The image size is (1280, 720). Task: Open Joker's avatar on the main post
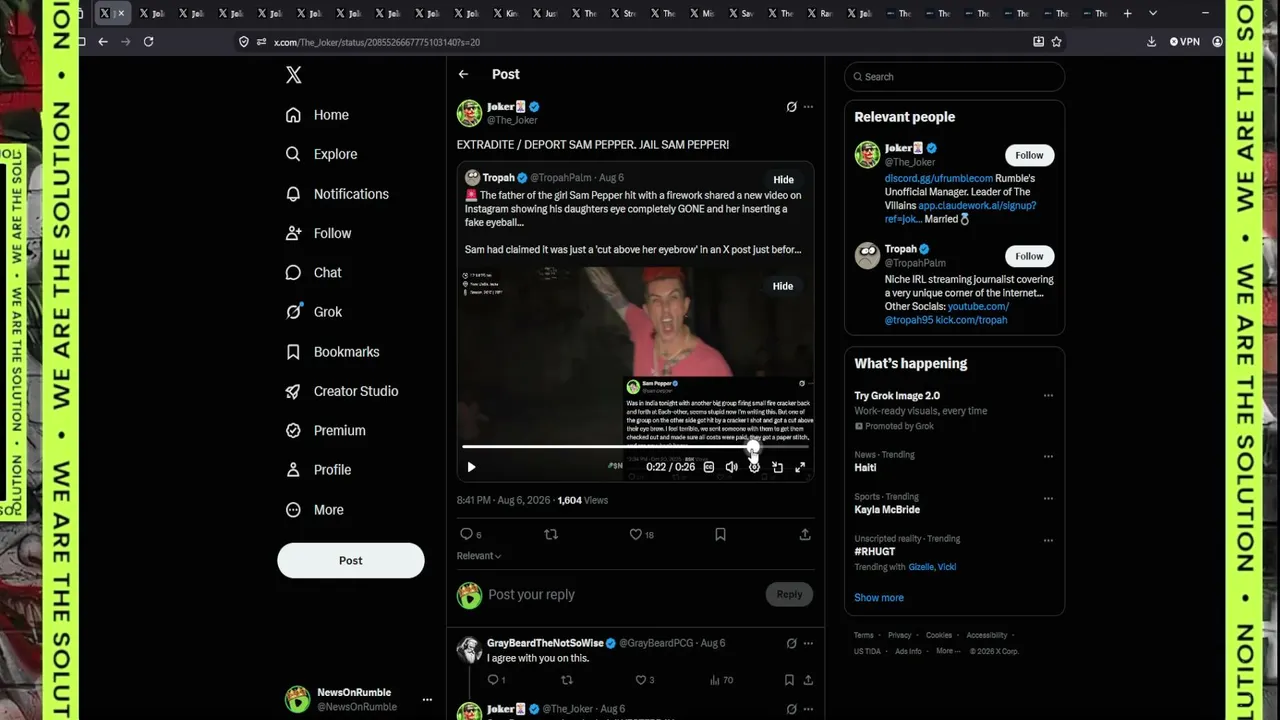(470, 113)
